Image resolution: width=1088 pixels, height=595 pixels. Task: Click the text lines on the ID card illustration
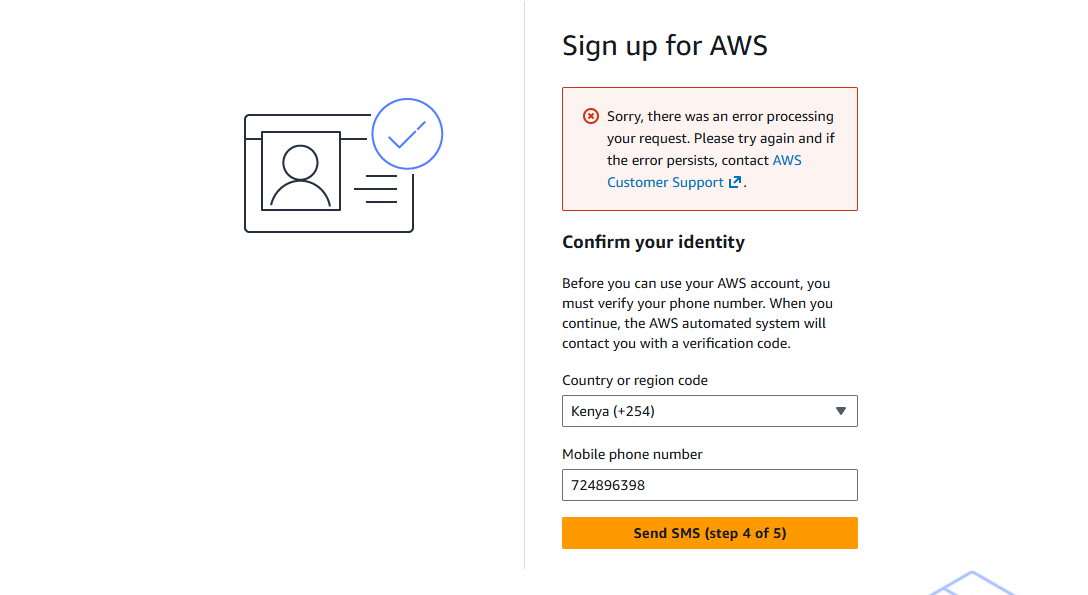[377, 189]
